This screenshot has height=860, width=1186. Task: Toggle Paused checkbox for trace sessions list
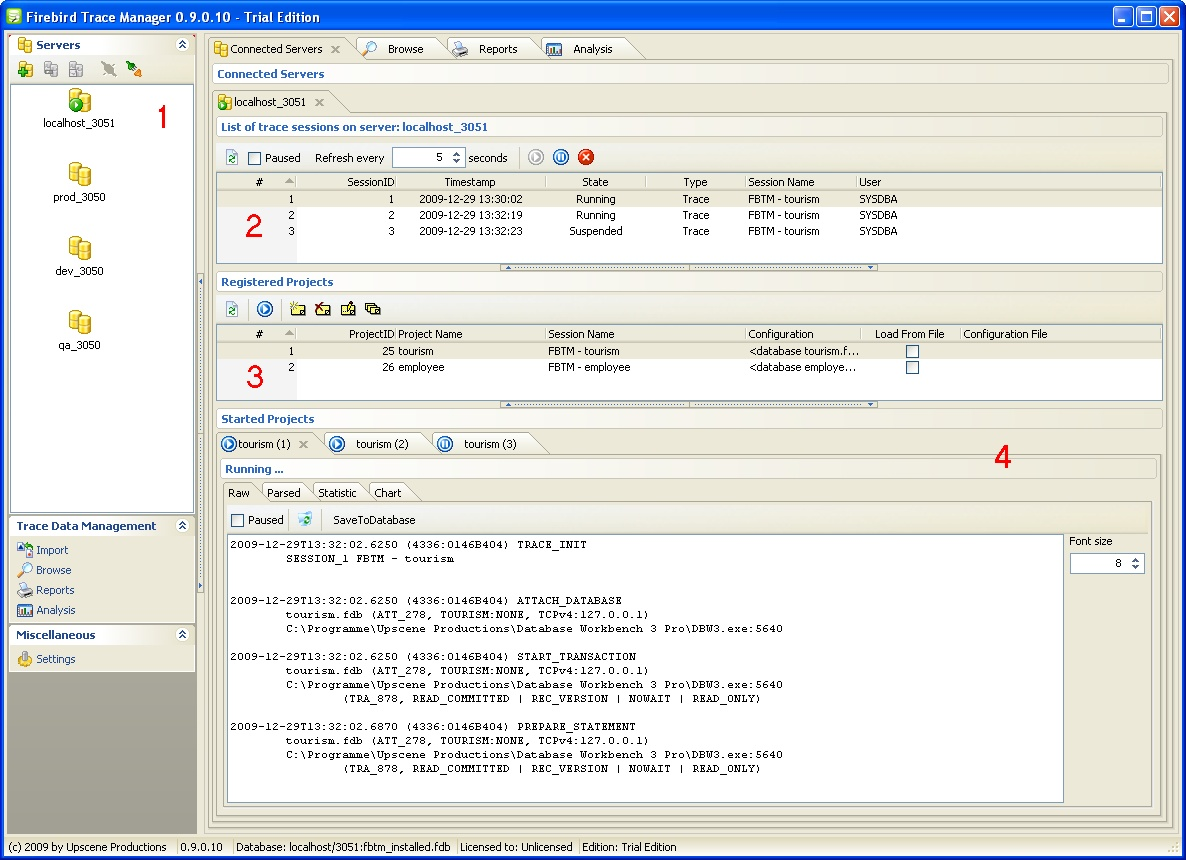point(255,158)
